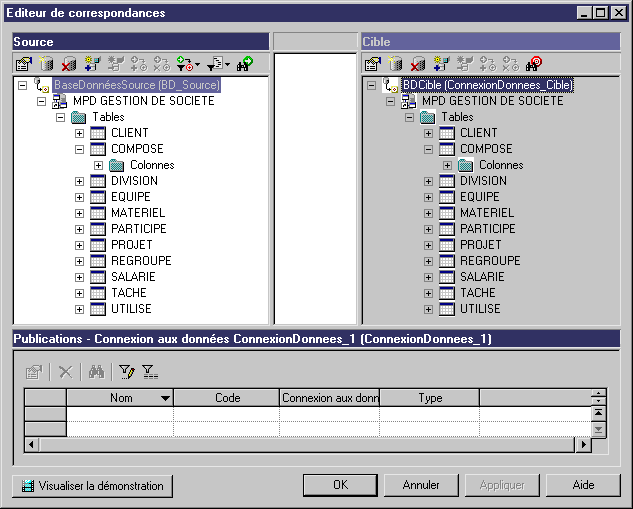Select BaseDonnéesSource (BD_Source) node

pyautogui.click(x=137, y=85)
